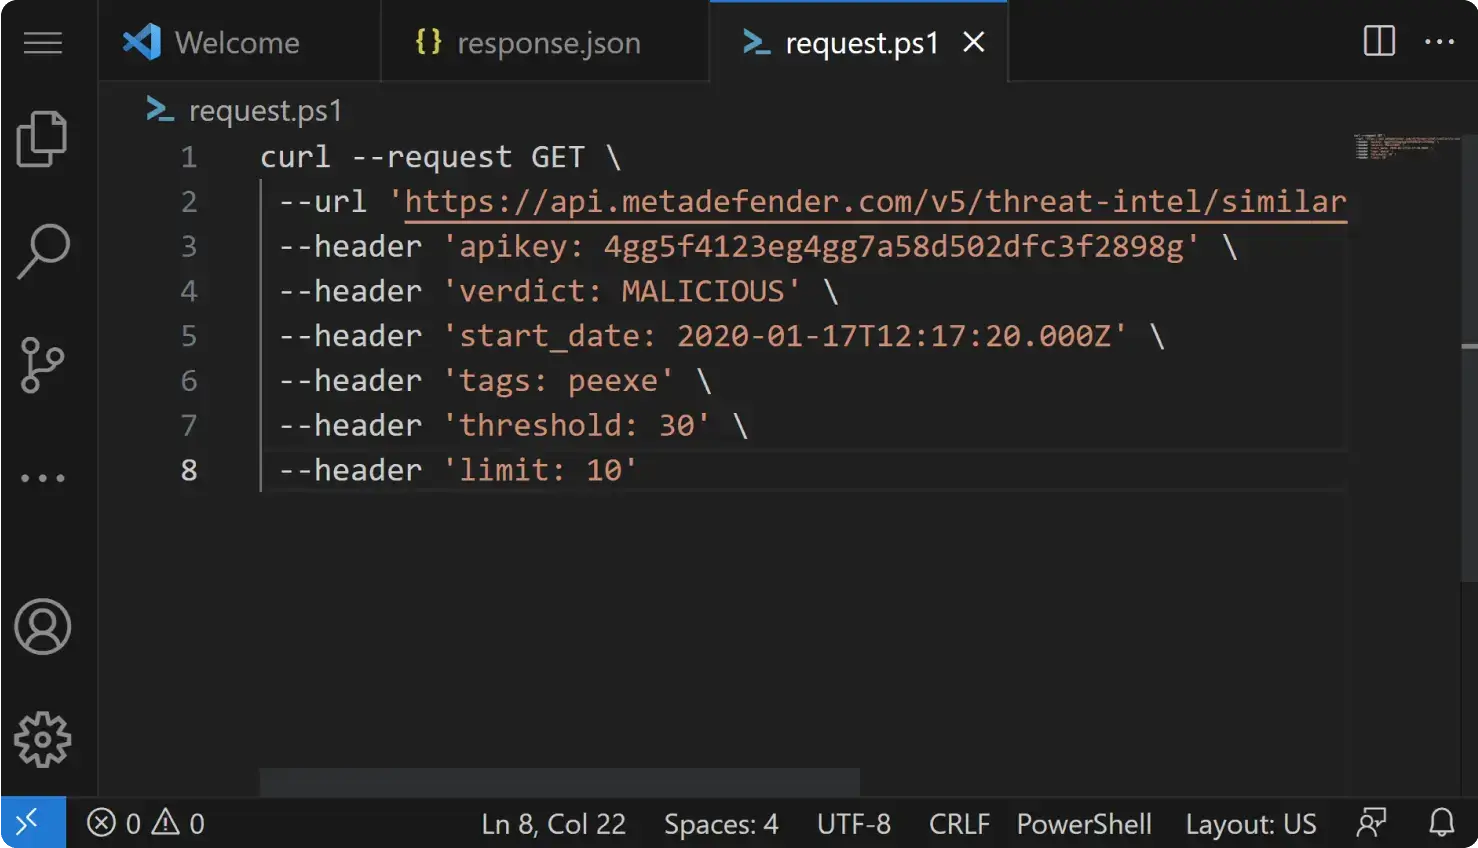Click the remote window indicator in status bar
Image resolution: width=1478 pixels, height=848 pixels.
tap(33, 822)
